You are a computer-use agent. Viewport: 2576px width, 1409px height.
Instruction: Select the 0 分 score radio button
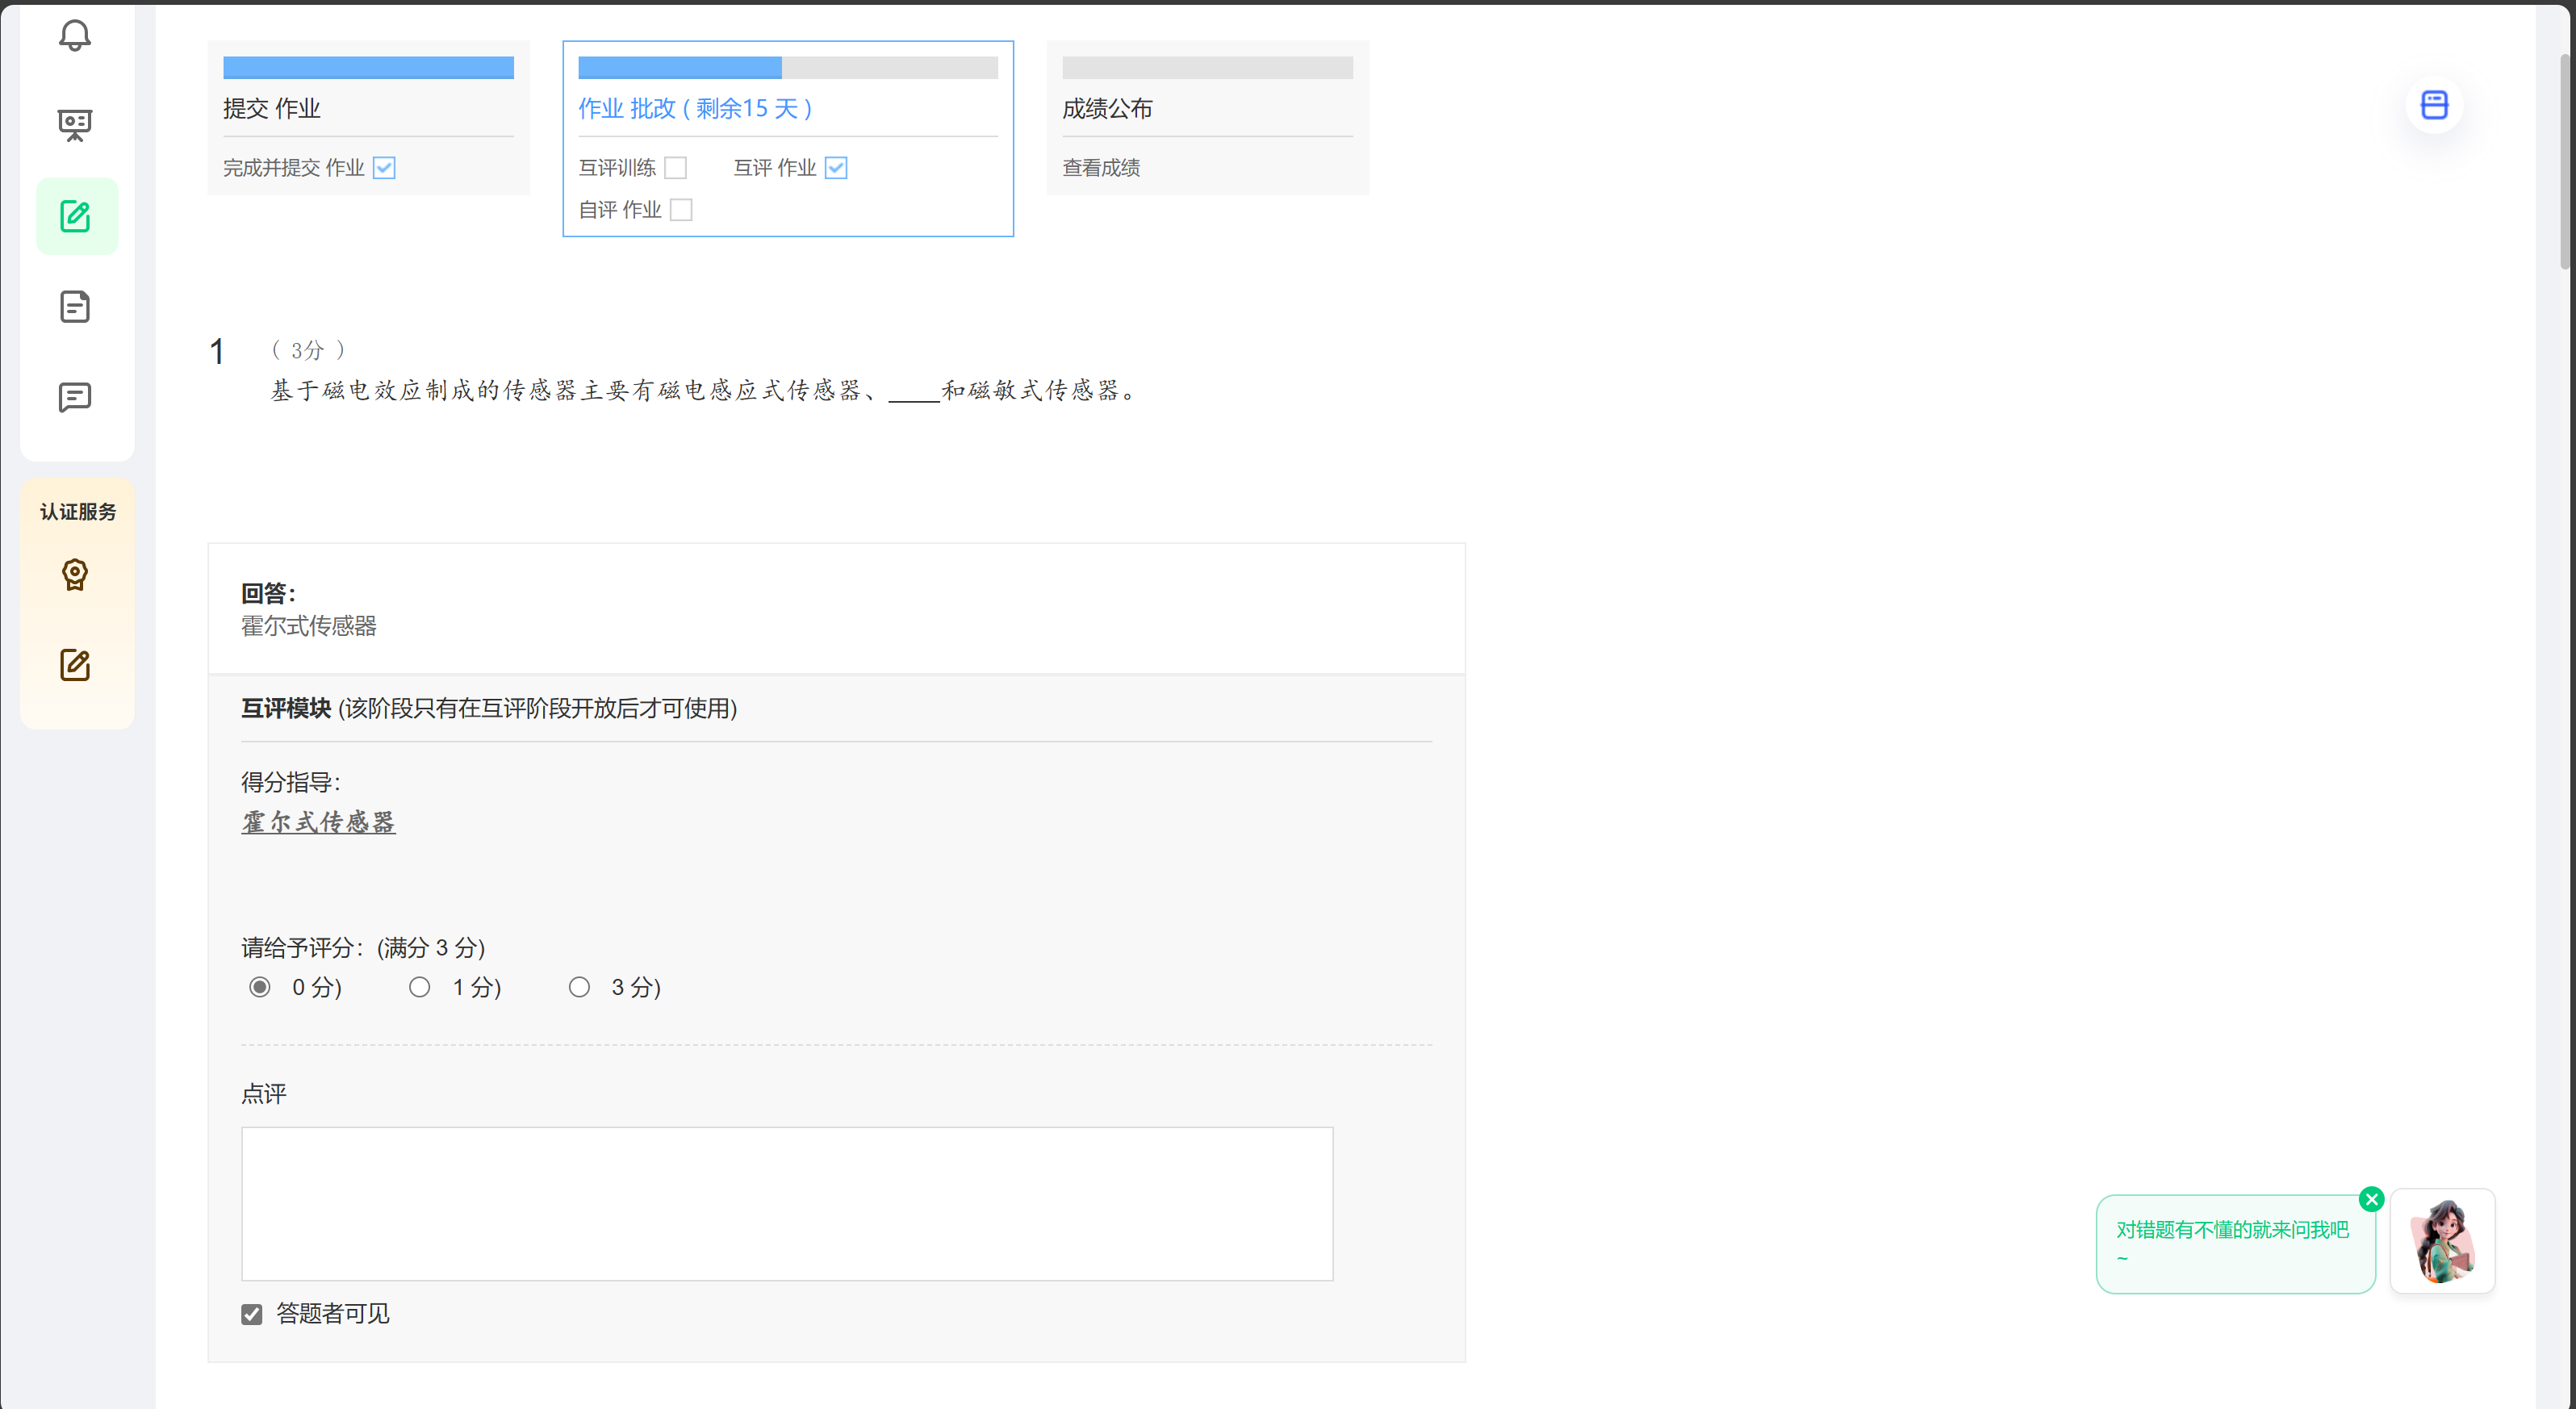point(260,987)
